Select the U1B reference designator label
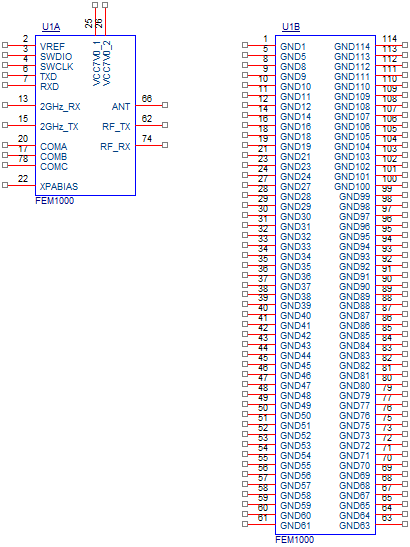This screenshot has height=547, width=410. [291, 27]
